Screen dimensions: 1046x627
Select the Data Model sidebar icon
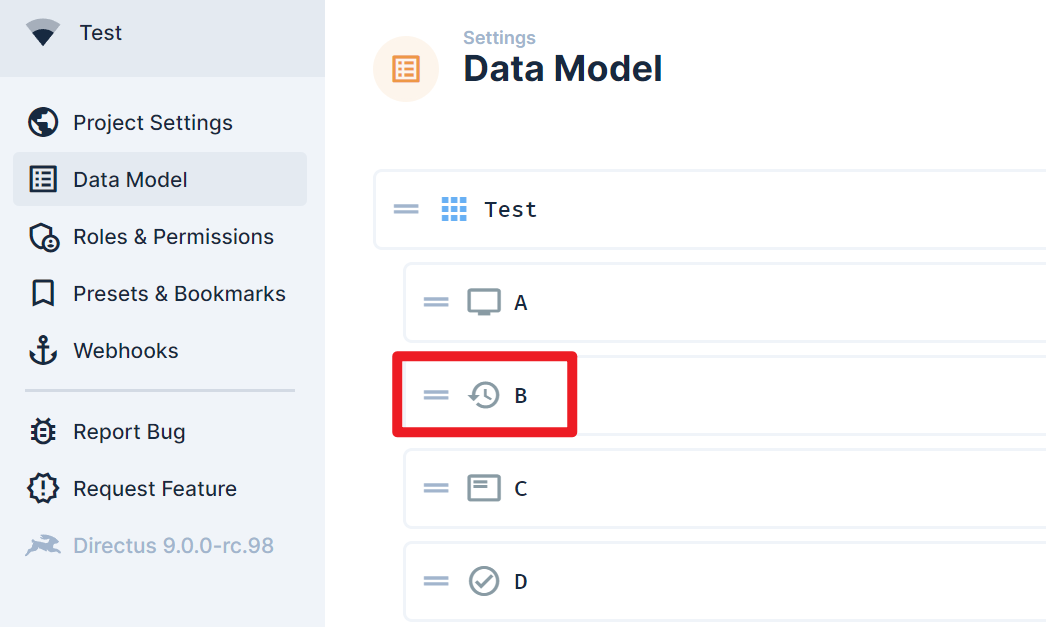coord(42,179)
